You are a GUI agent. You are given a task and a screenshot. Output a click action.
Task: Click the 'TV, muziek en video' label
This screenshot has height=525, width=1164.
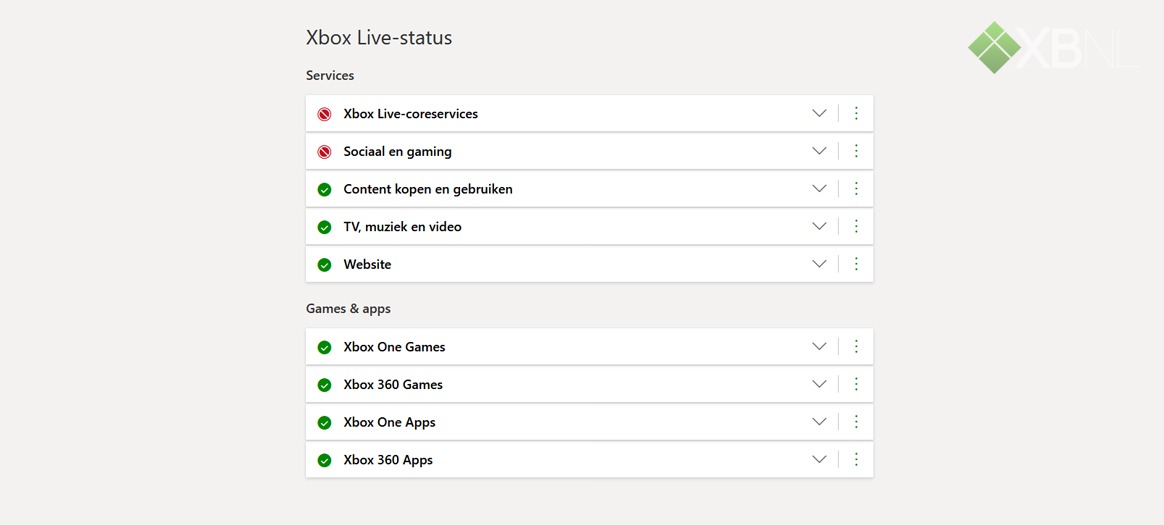point(402,227)
